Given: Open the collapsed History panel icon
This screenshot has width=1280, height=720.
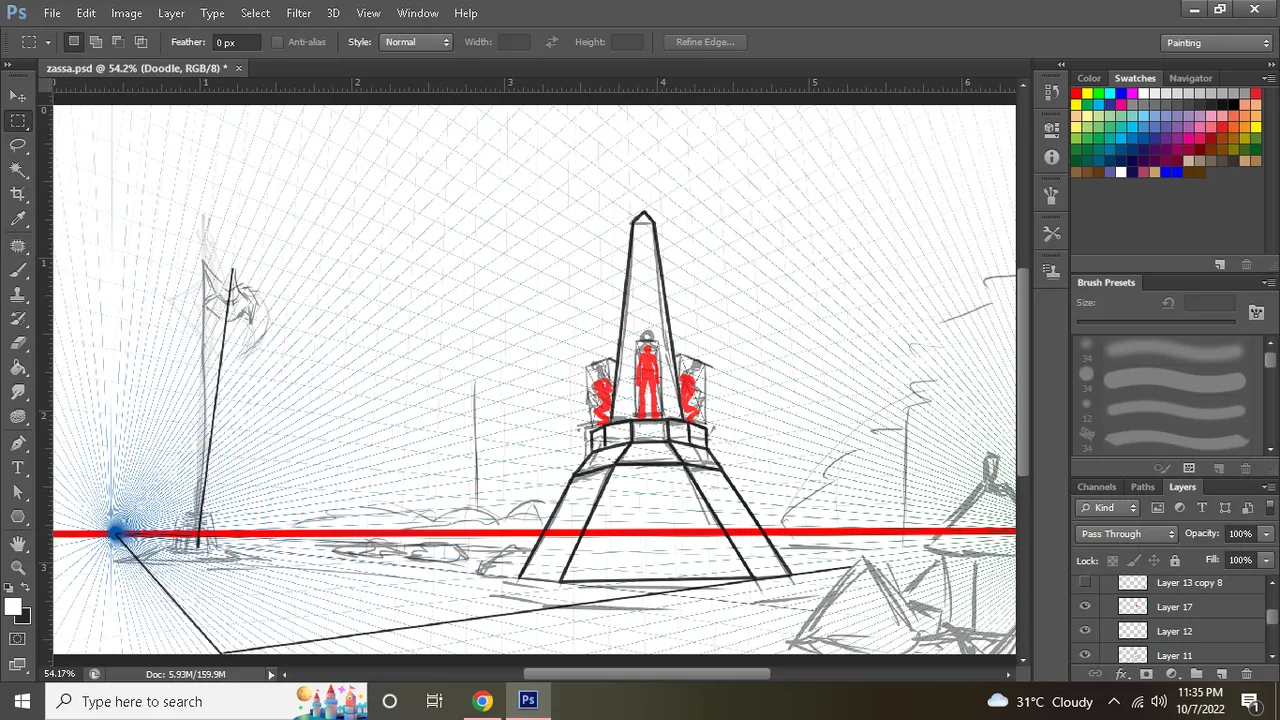Looking at the screenshot, I should 1051,91.
